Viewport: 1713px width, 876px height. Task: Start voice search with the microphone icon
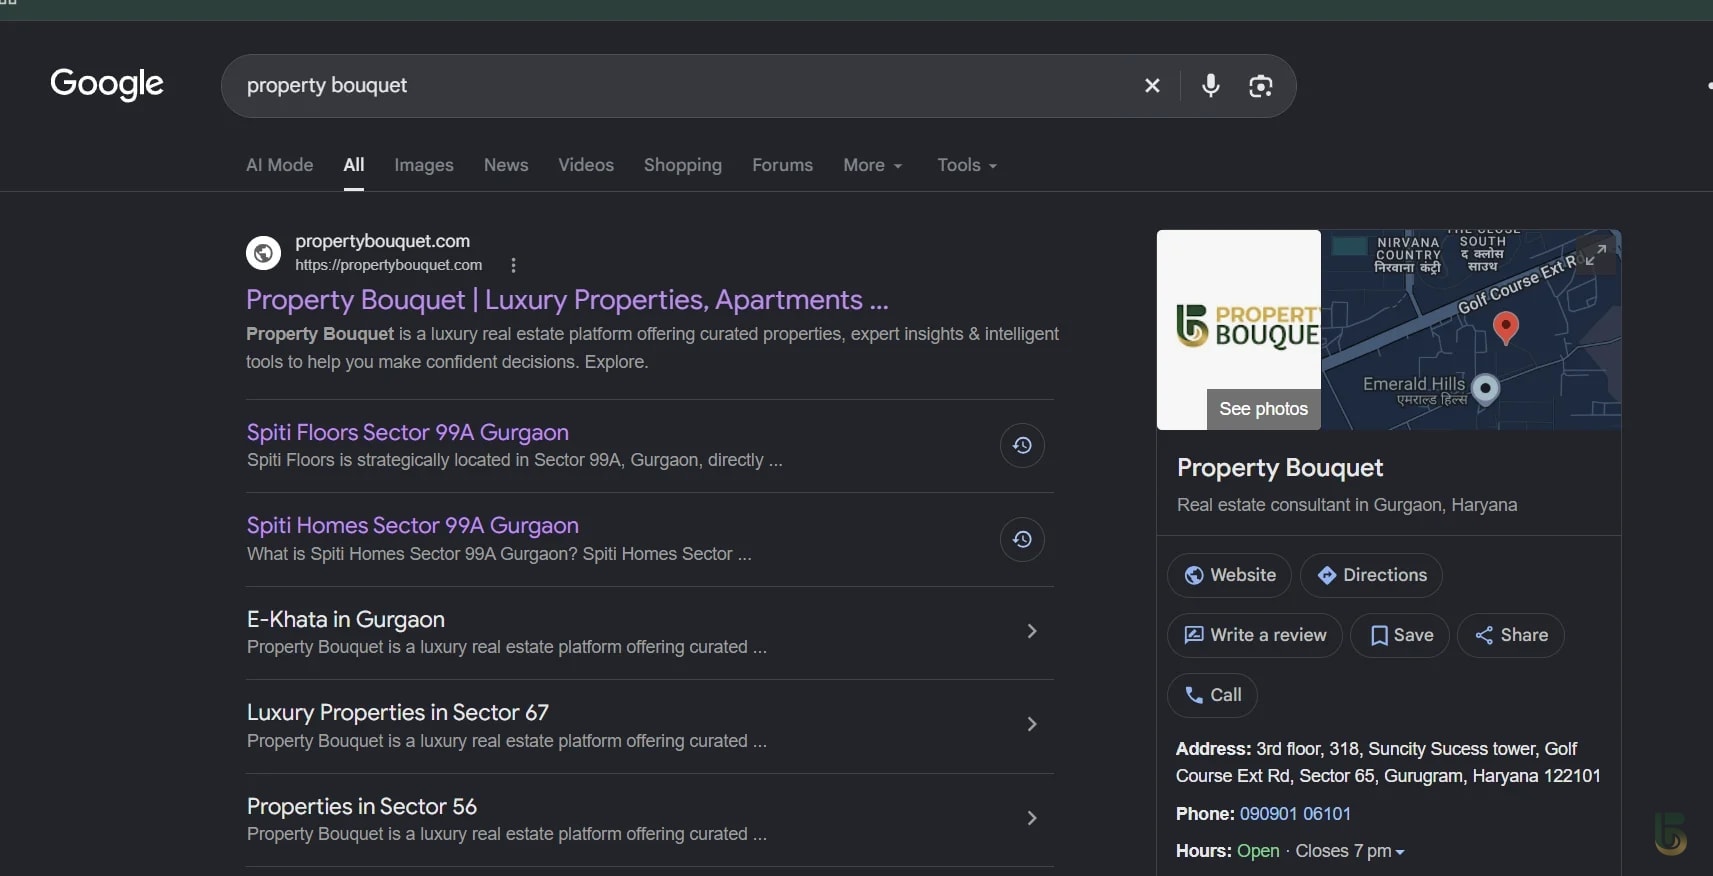coord(1210,86)
